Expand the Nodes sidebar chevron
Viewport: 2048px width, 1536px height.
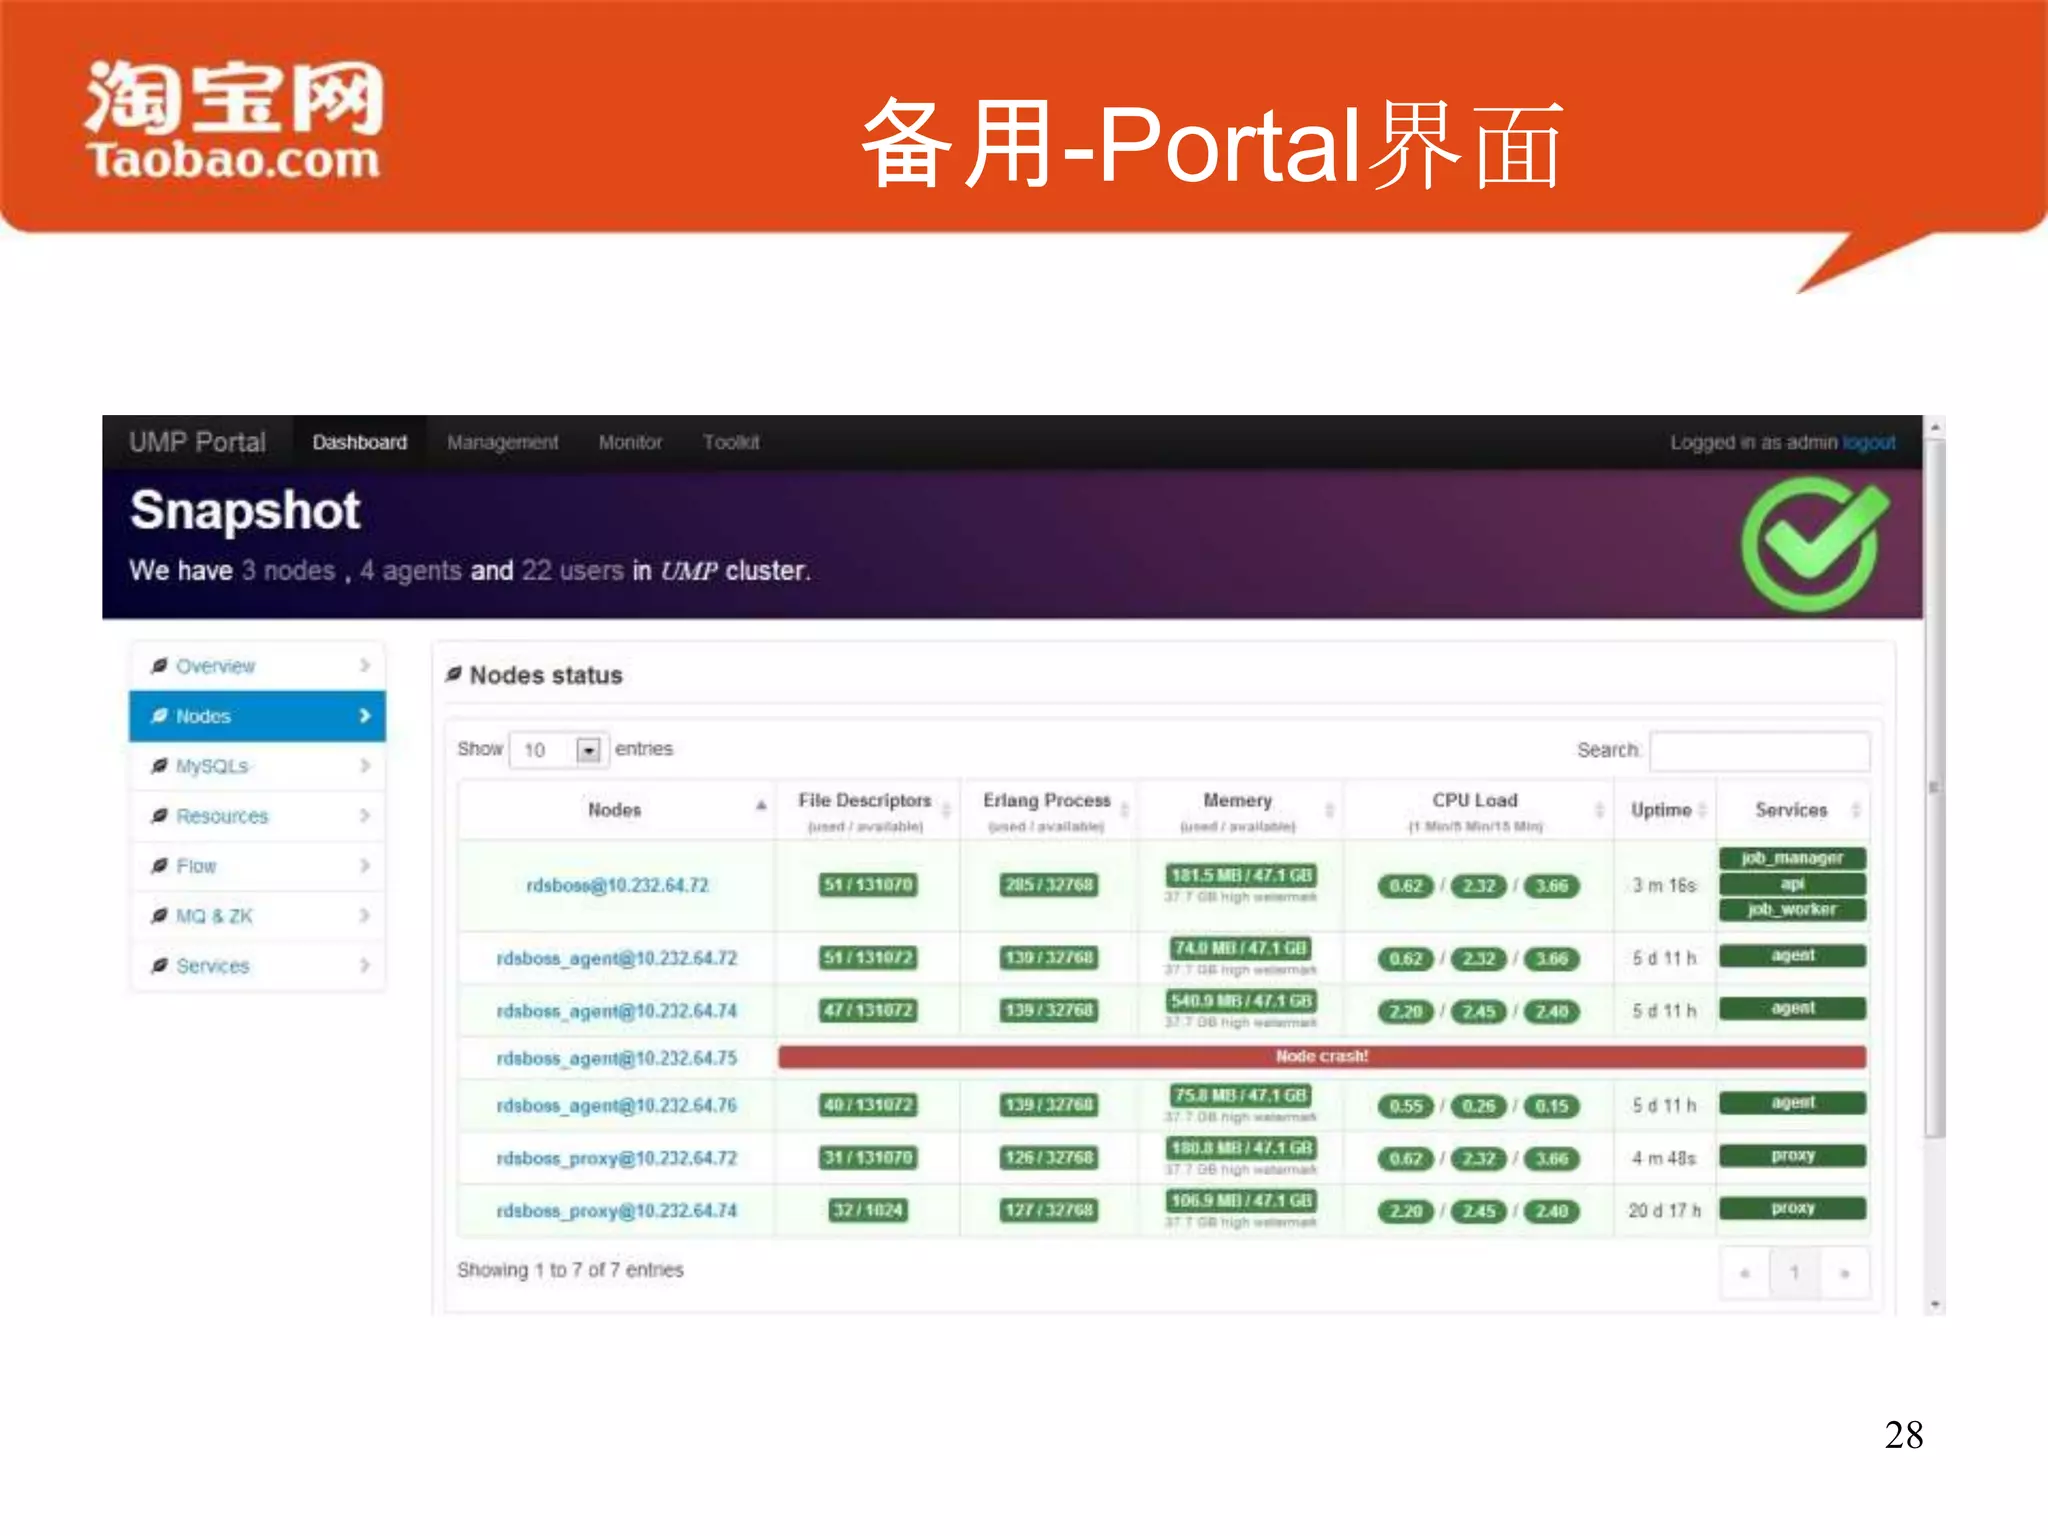[364, 716]
